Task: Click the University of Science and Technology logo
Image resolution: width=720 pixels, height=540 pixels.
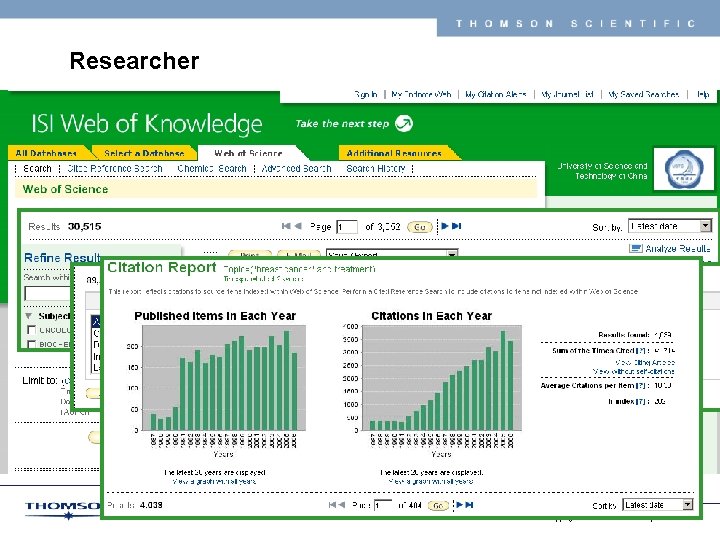Action: (x=684, y=169)
